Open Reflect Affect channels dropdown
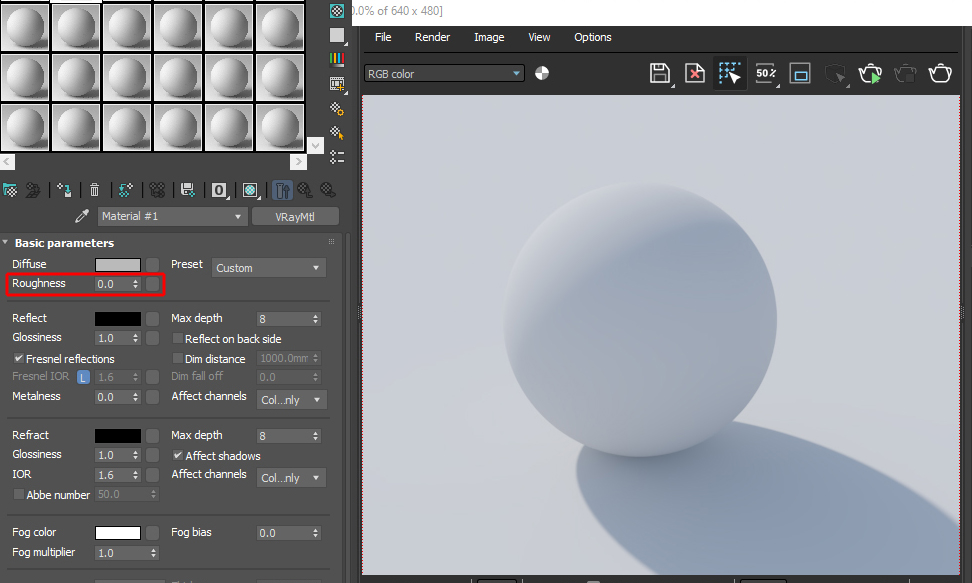Image resolution: width=972 pixels, height=583 pixels. (x=291, y=400)
